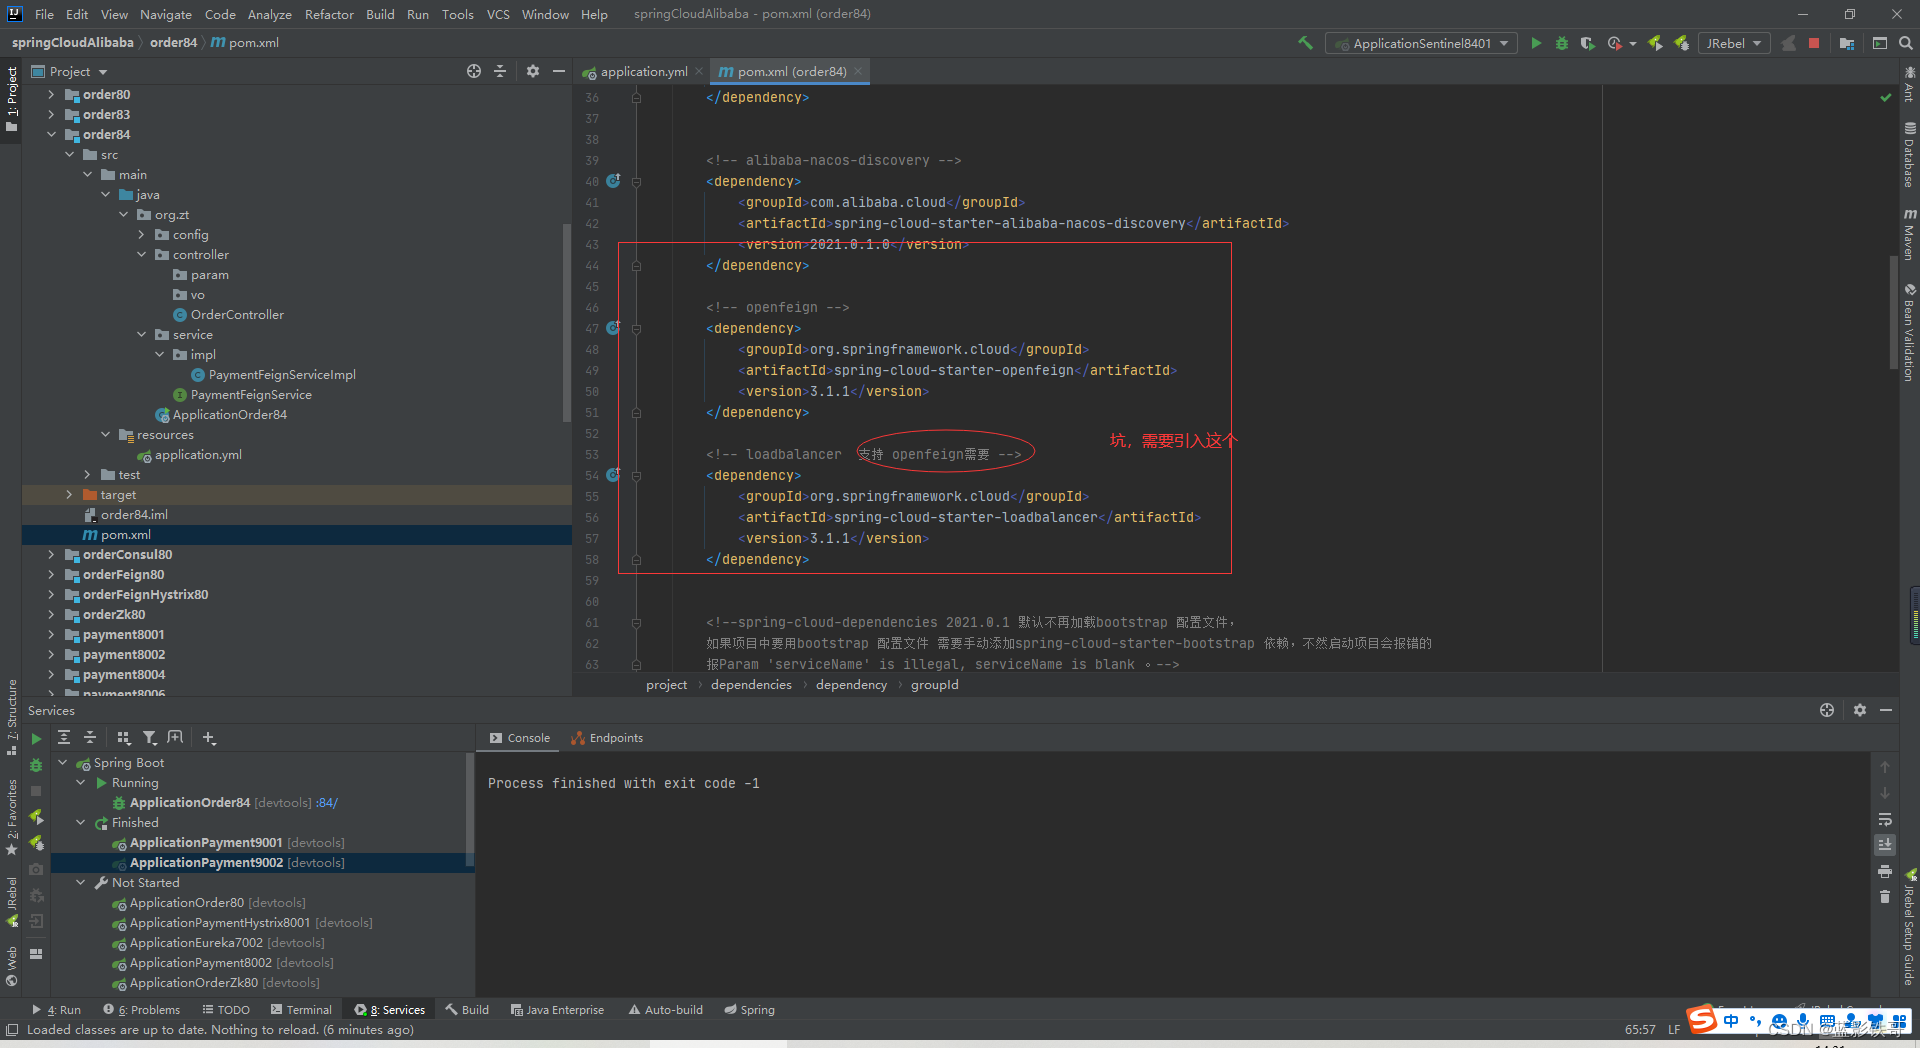Run ApplicationSentinel8401 with the green play icon
1920x1048 pixels.
[1536, 43]
